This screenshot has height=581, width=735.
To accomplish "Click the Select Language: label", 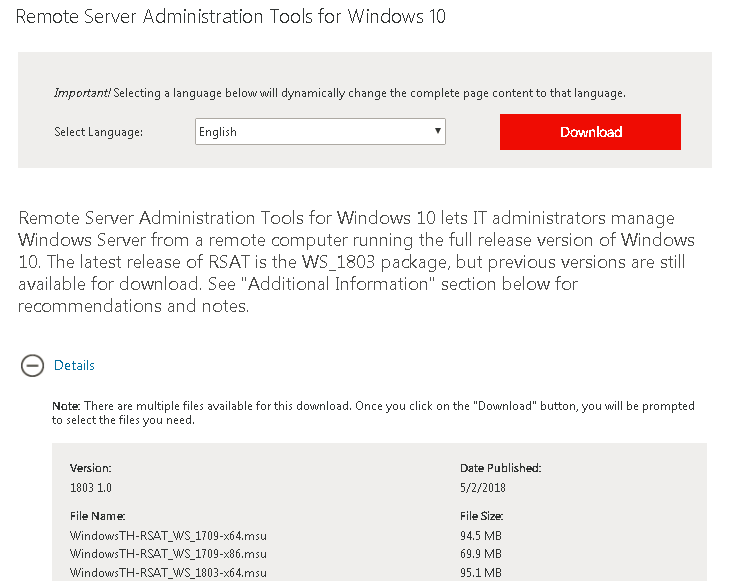I will point(98,132).
